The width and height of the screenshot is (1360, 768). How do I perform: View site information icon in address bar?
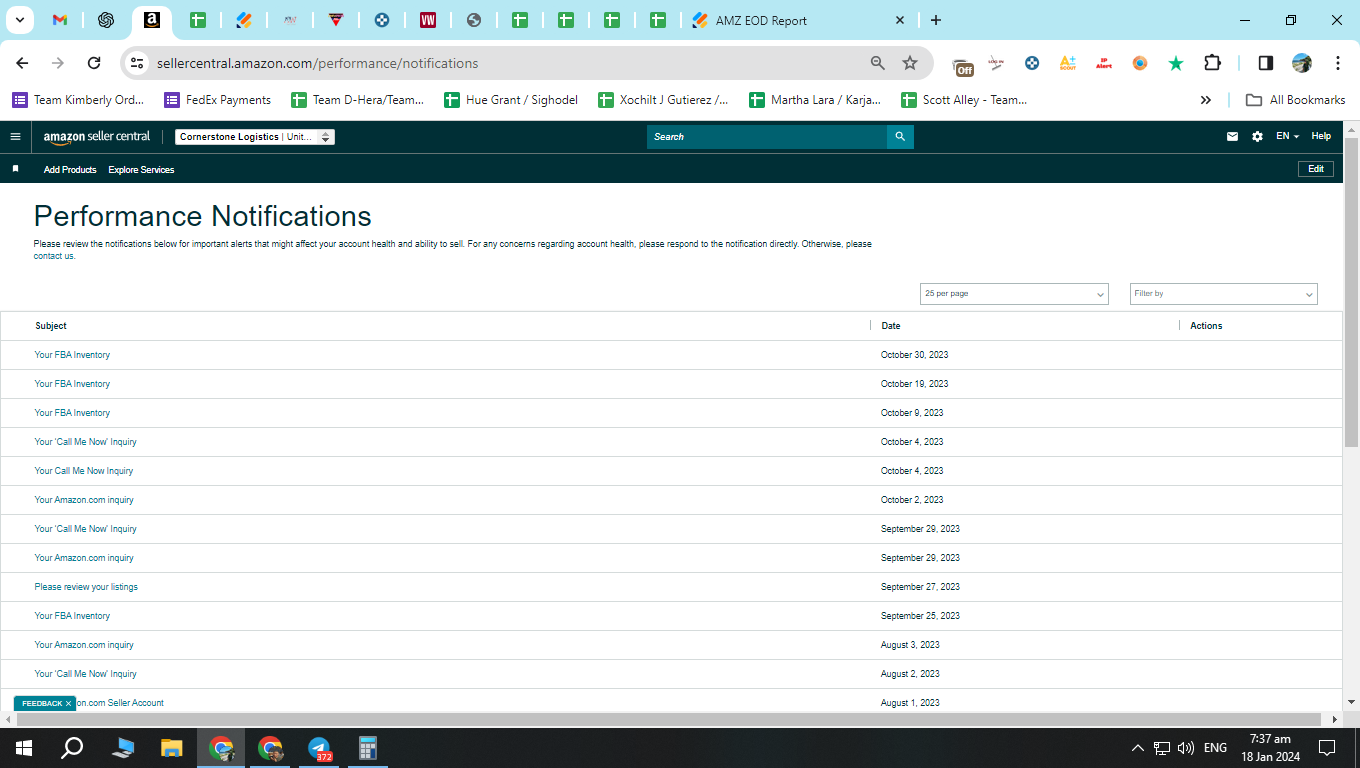(x=138, y=63)
